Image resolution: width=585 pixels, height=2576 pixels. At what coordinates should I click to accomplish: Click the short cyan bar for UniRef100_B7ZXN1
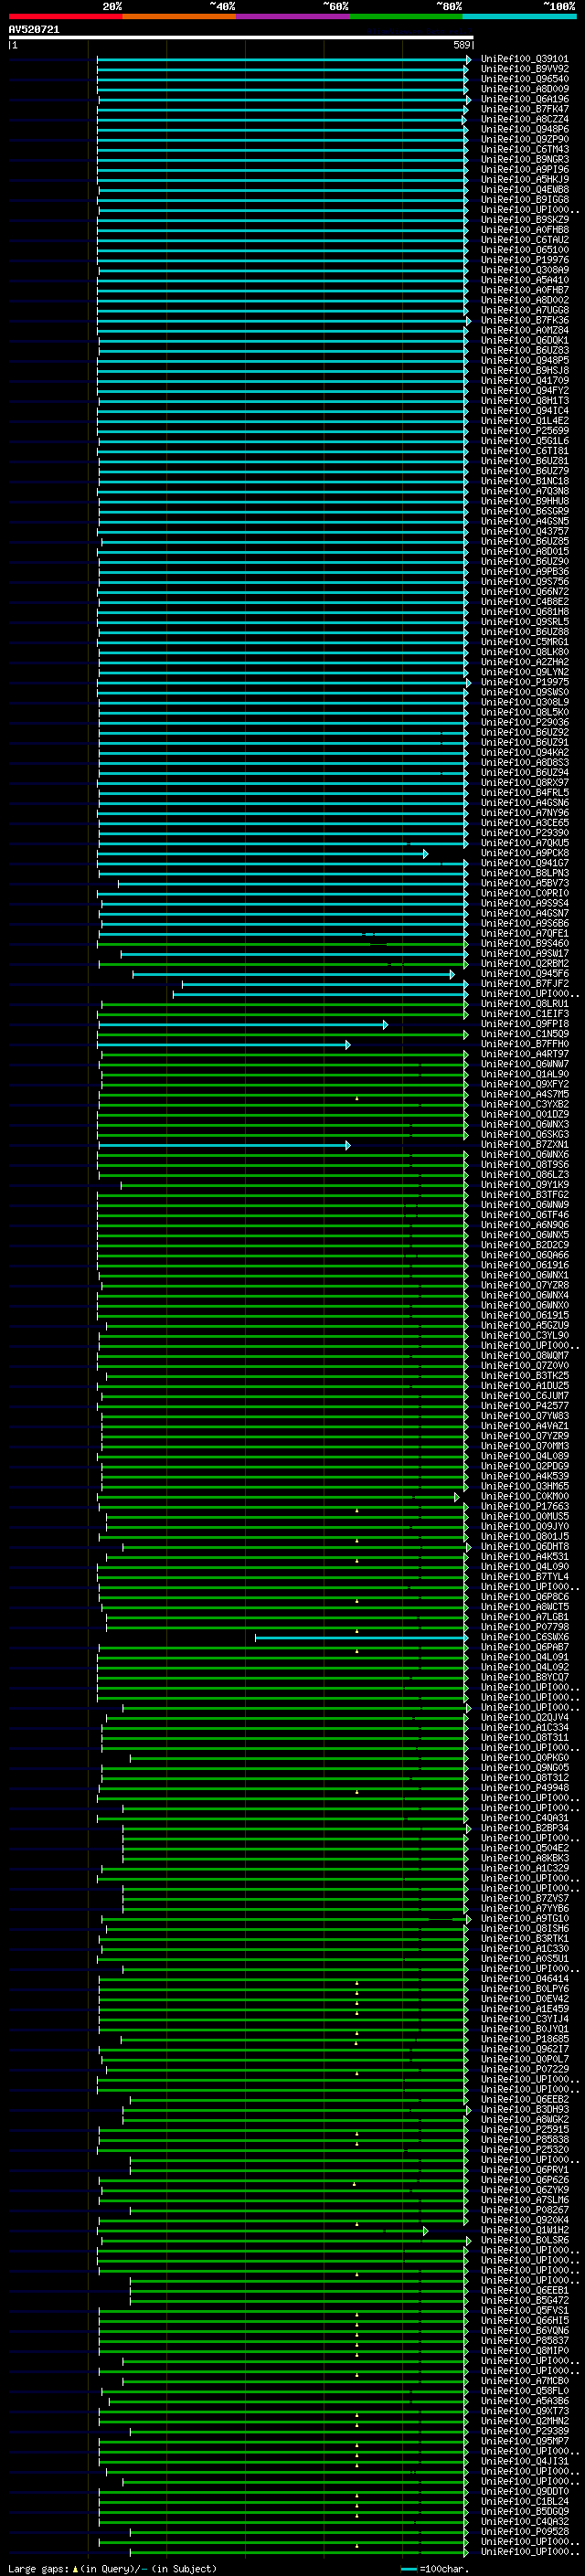click(224, 1146)
